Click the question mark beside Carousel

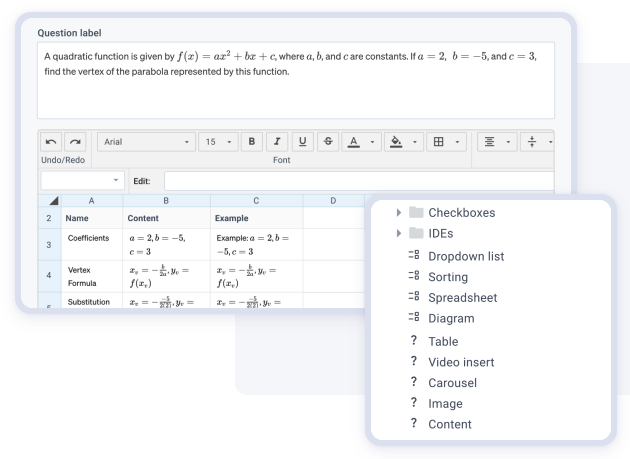[x=414, y=382]
